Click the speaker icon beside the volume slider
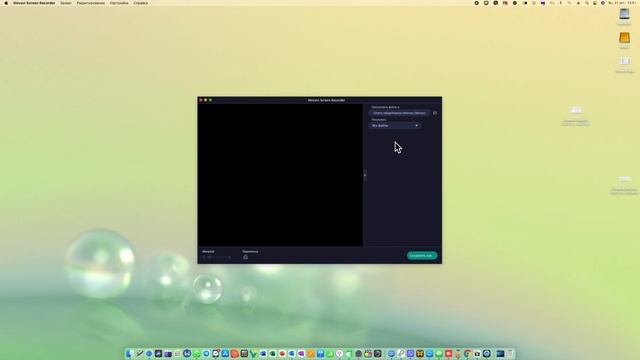 pos(204,257)
